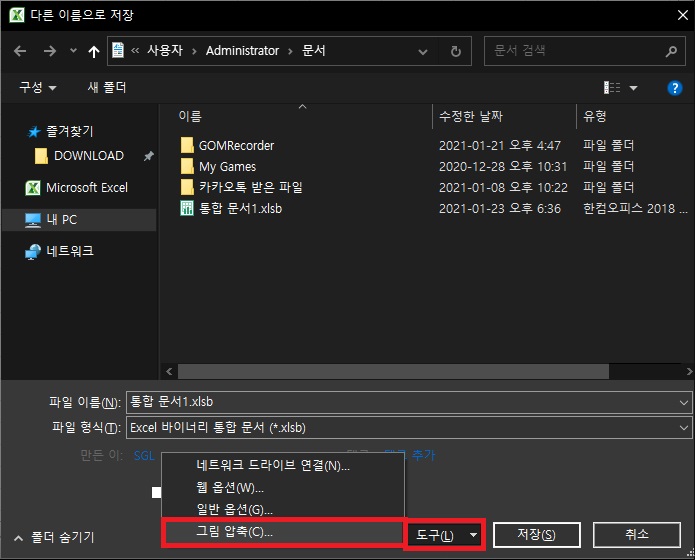Click date 2020-12-28 오후 10:31
This screenshot has width=695, height=560.
tap(503, 167)
